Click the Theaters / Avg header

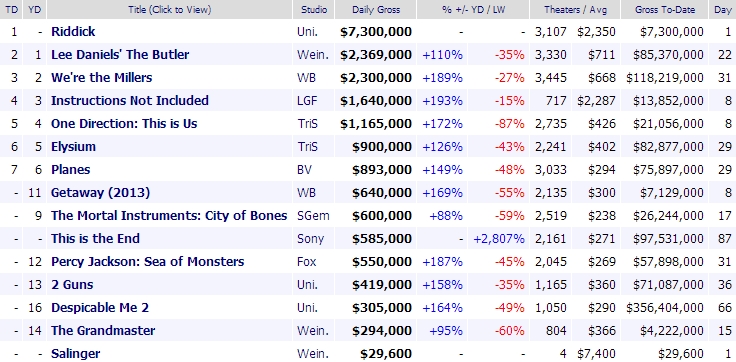(x=575, y=9)
